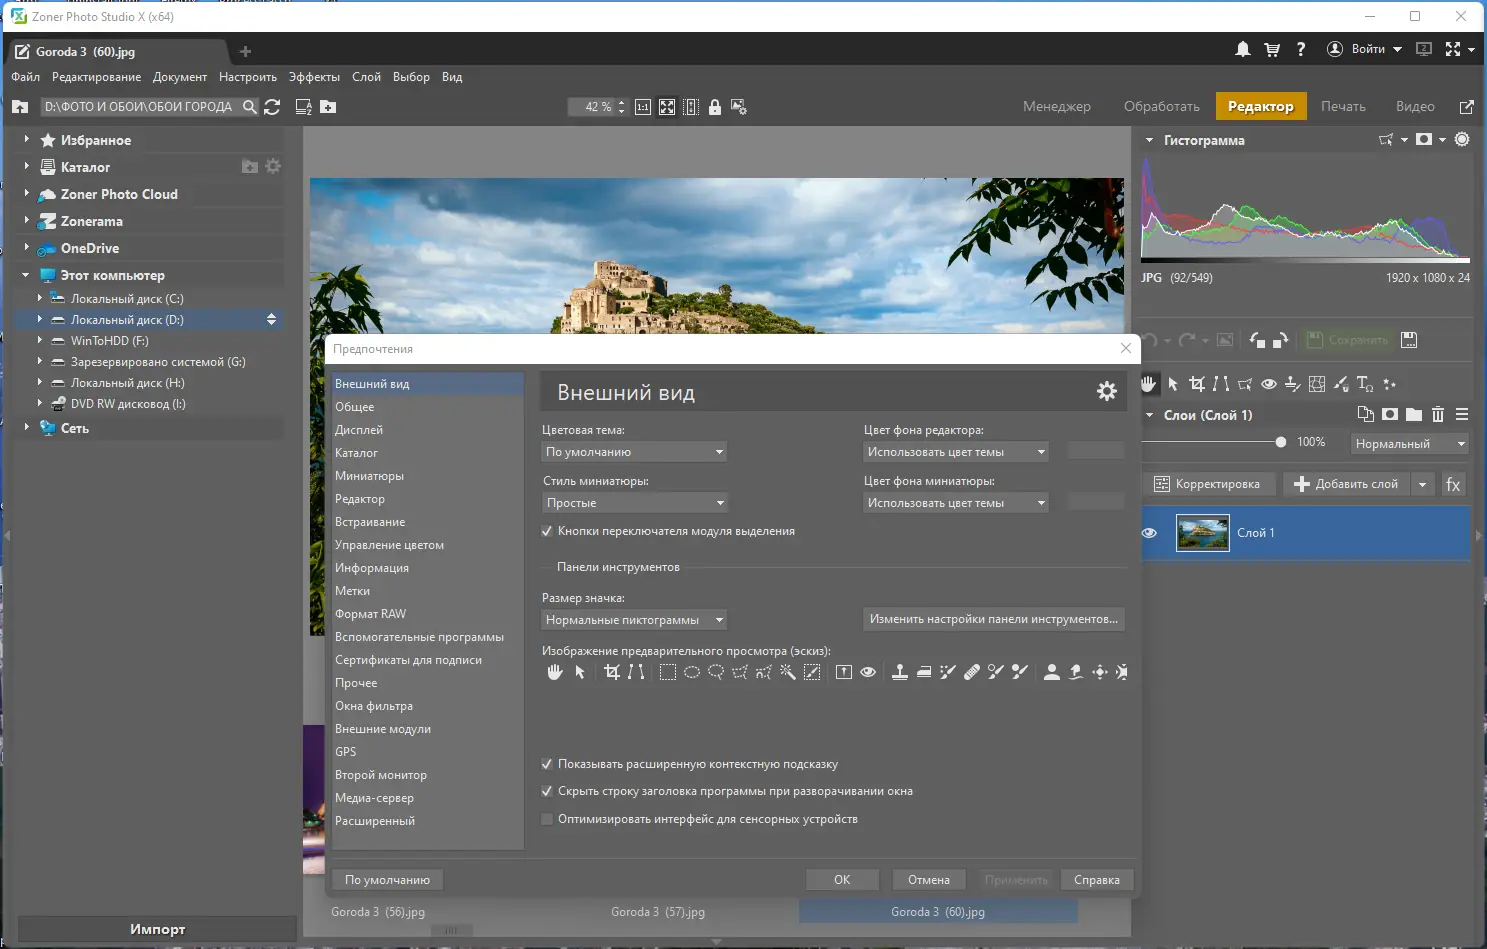Add a mask to the layer
This screenshot has width=1487, height=949.
pos(1390,414)
